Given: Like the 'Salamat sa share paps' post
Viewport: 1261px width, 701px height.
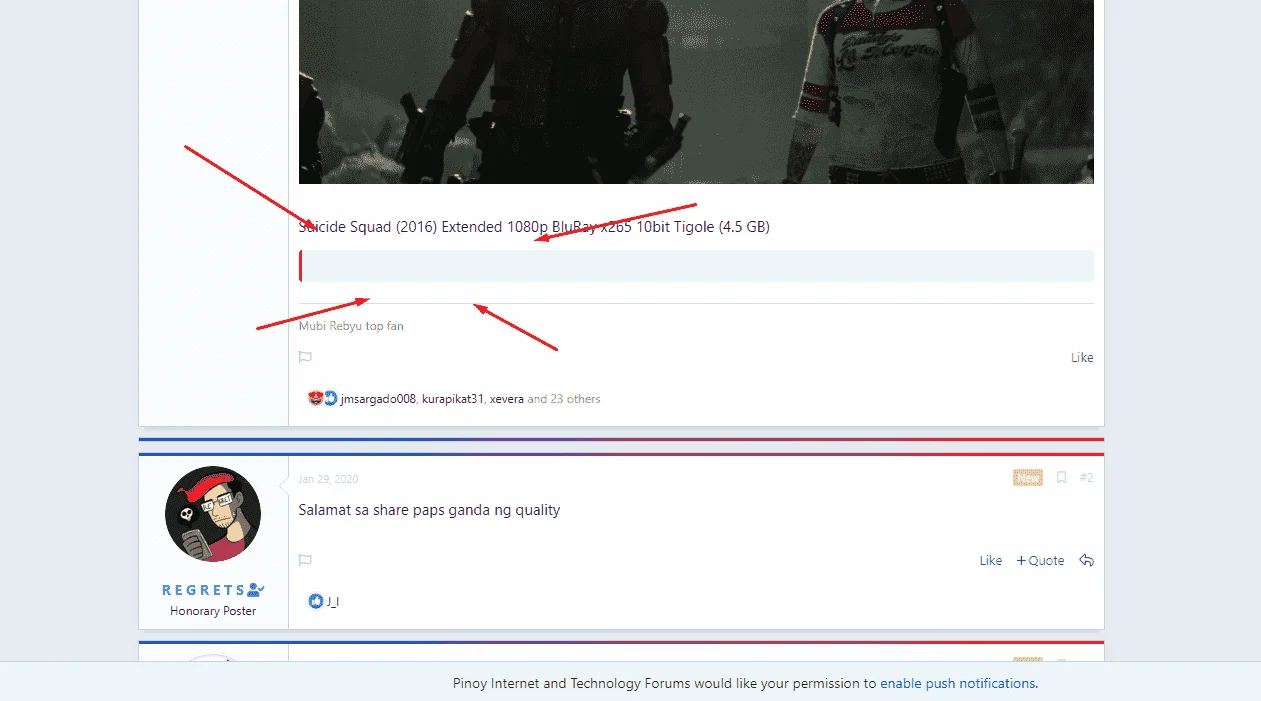Looking at the screenshot, I should pos(990,561).
